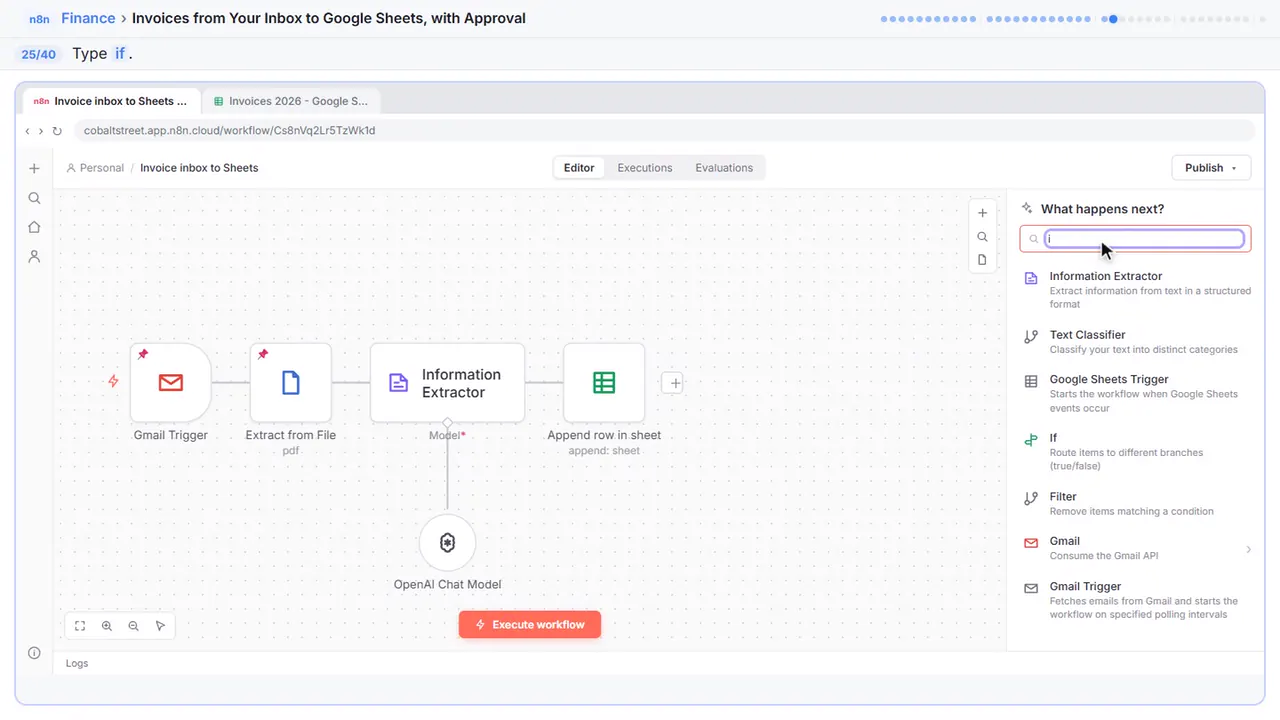
Task: Zoom in on the canvas
Action: click(107, 626)
